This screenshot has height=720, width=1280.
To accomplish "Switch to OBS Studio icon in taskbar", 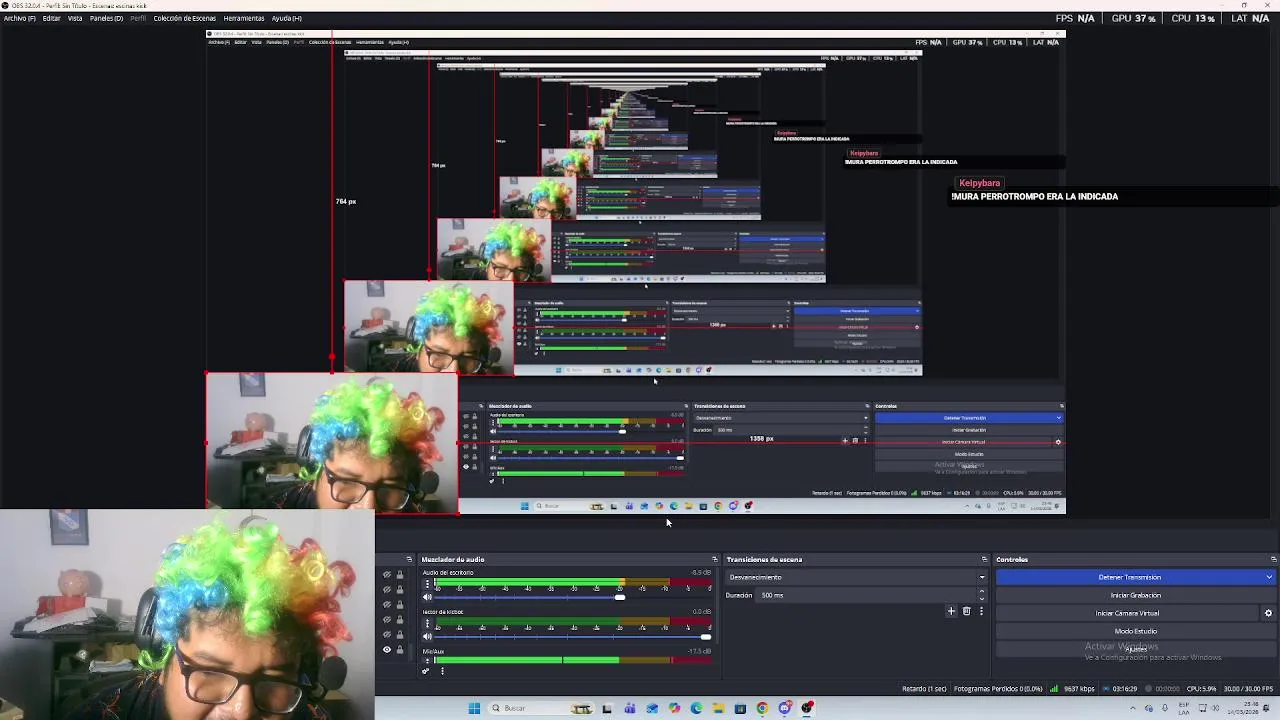I will coord(807,708).
